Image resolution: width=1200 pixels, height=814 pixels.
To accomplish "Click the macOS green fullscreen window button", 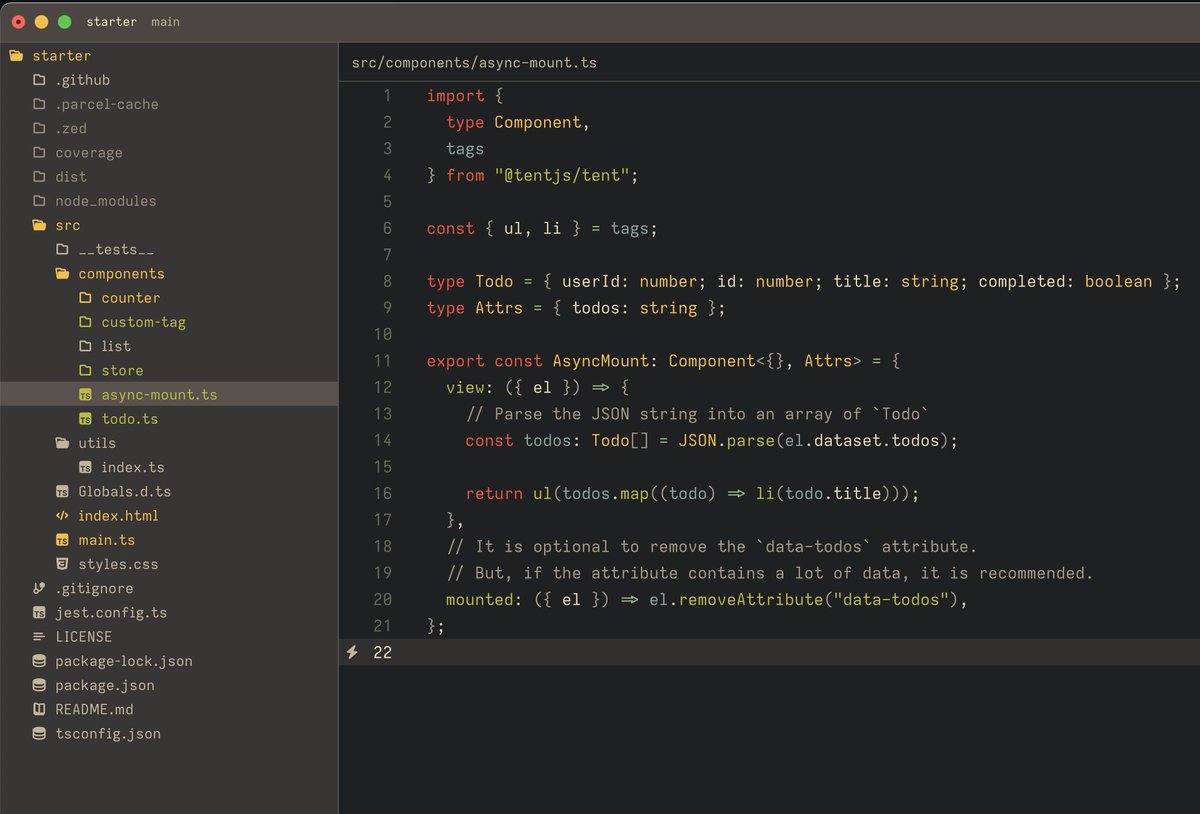I will tap(65, 21).
